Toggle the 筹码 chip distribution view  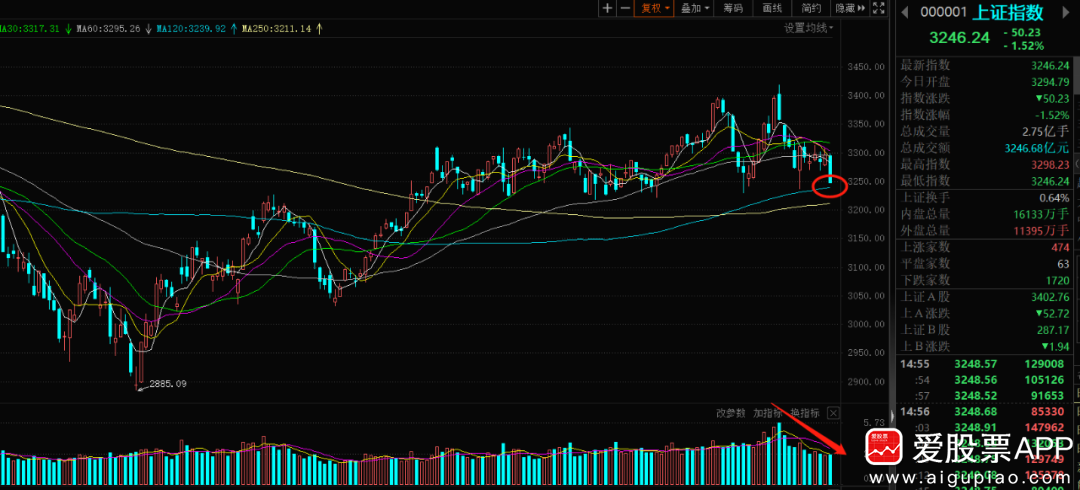pyautogui.click(x=733, y=8)
